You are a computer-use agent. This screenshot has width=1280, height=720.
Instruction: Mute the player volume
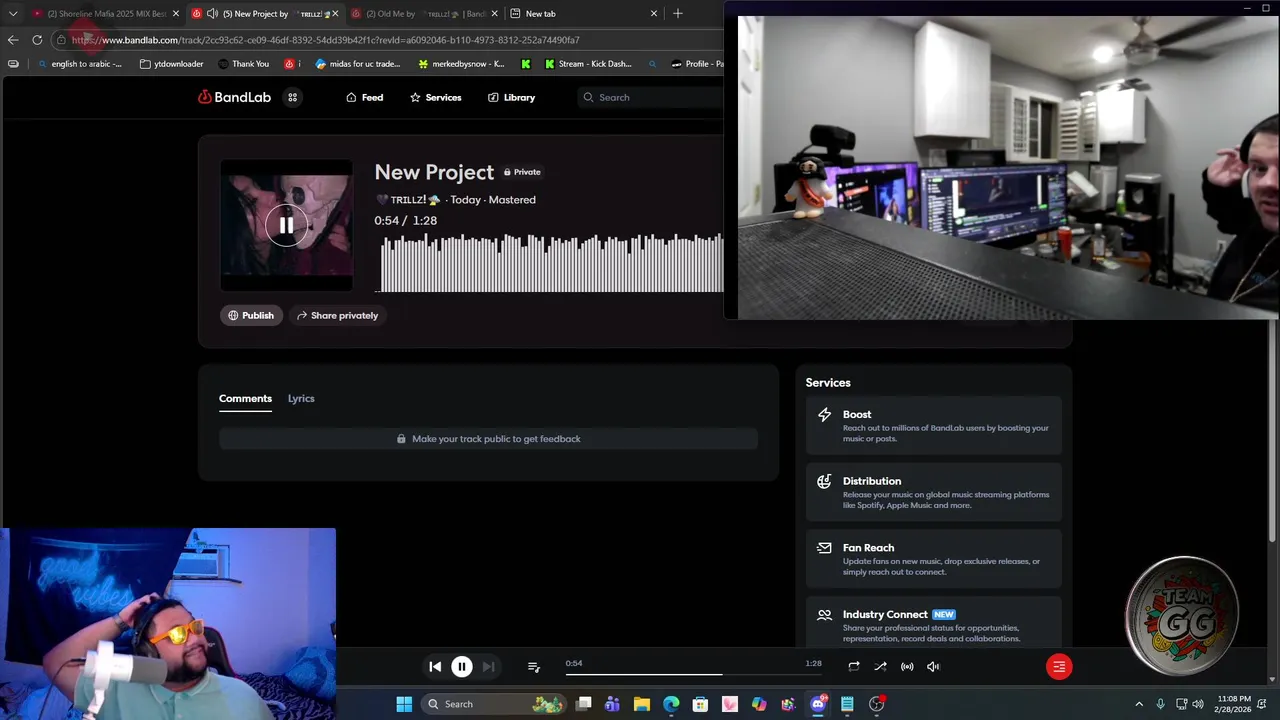(x=933, y=666)
